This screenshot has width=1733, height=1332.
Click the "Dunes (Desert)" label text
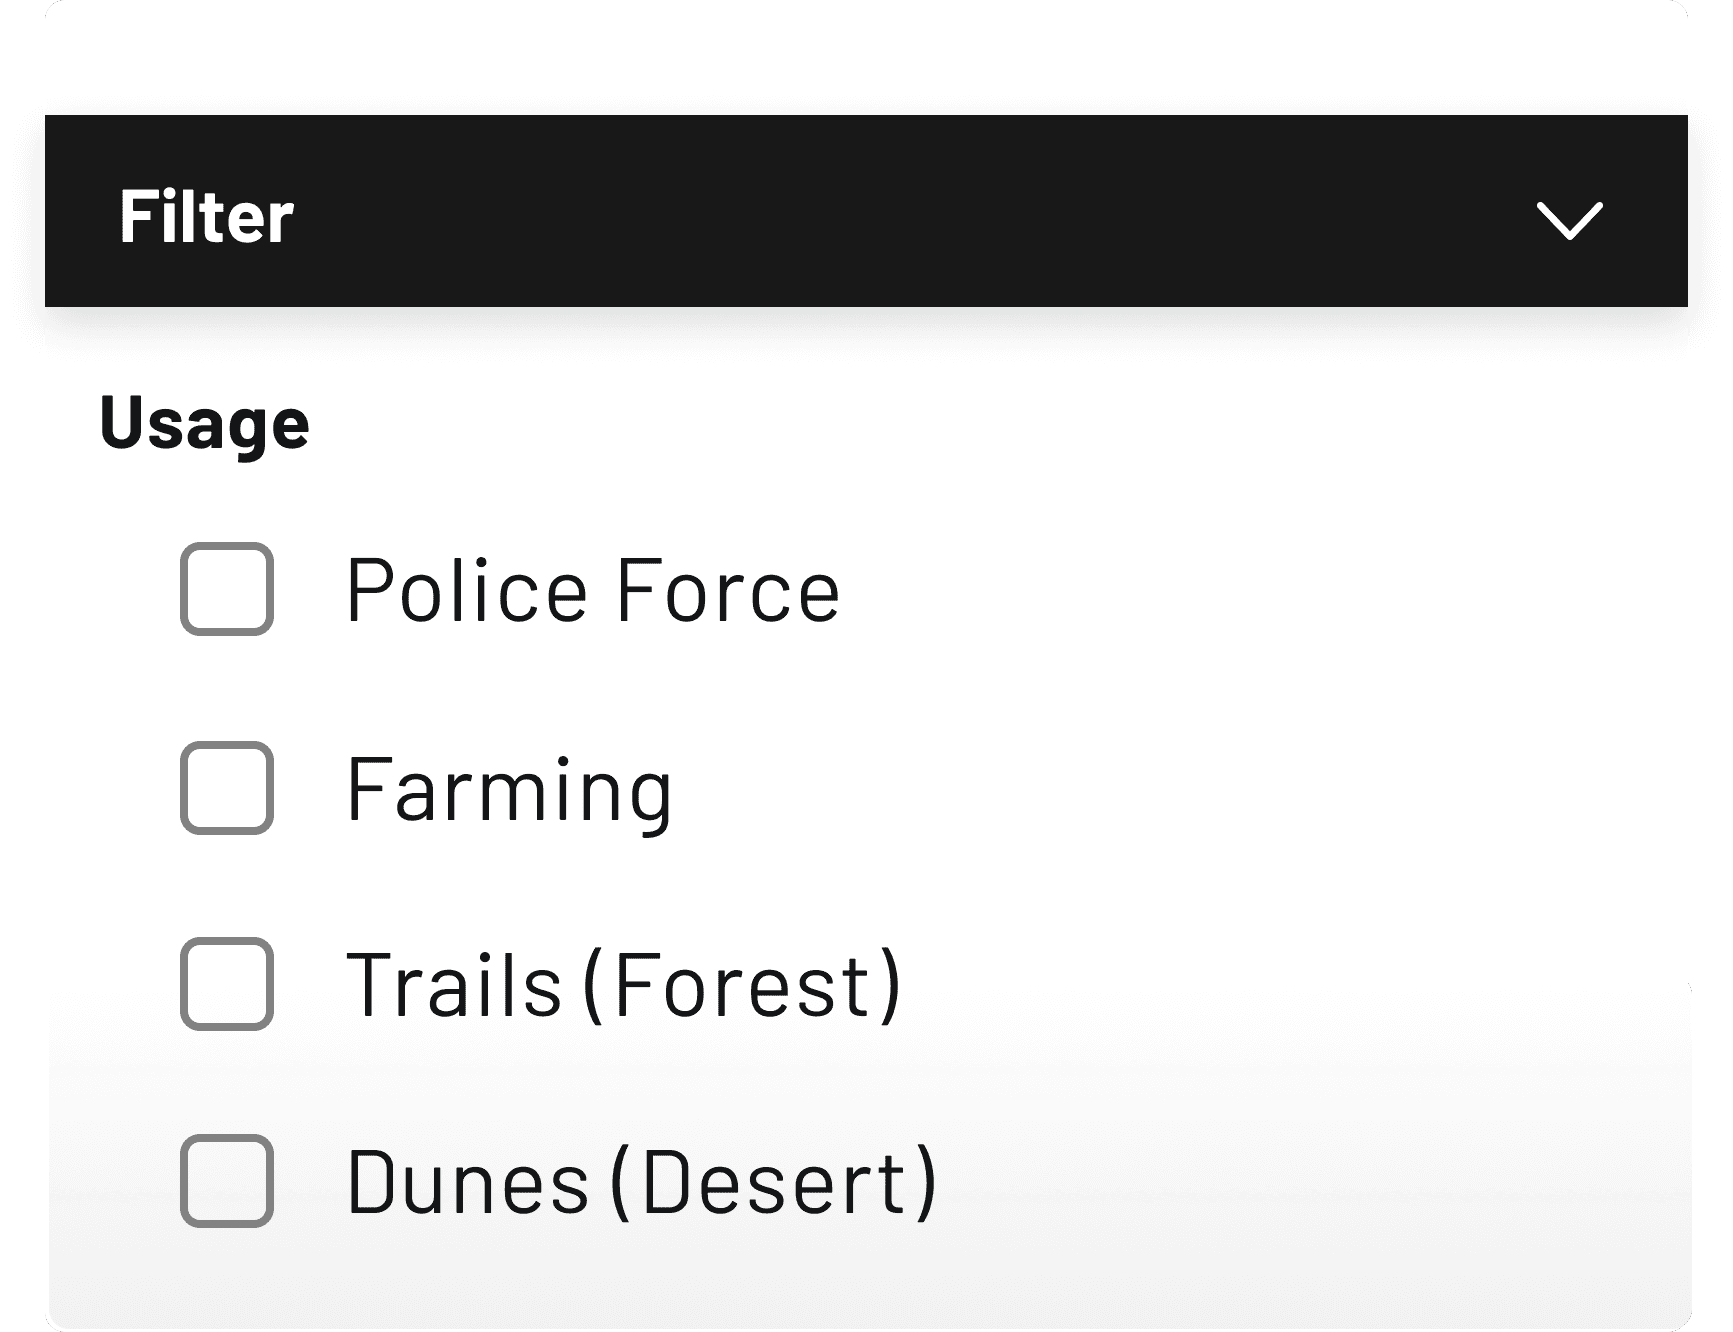pyautogui.click(x=642, y=1183)
